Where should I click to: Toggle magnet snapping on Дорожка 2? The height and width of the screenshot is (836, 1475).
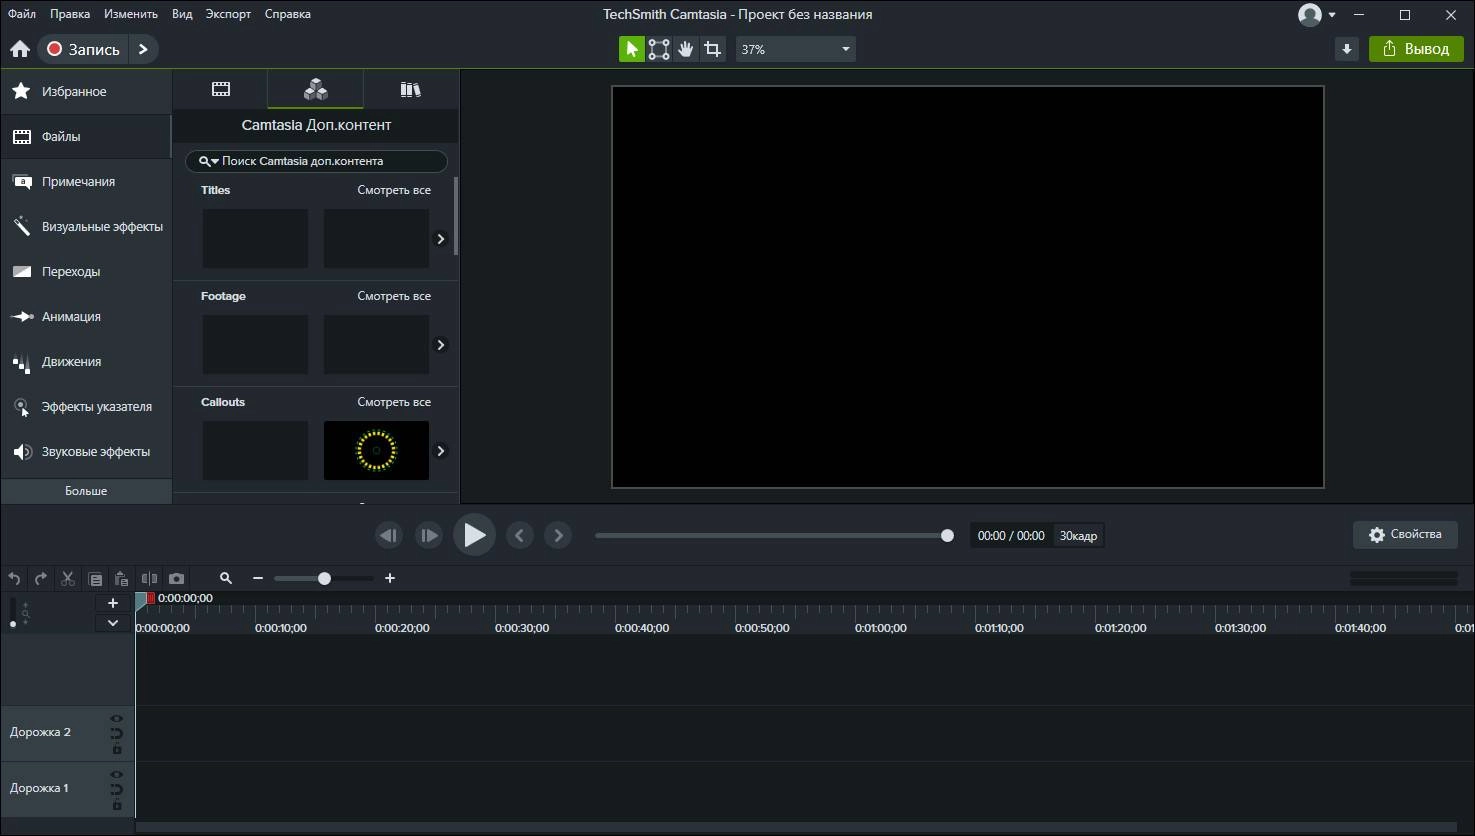click(x=117, y=733)
